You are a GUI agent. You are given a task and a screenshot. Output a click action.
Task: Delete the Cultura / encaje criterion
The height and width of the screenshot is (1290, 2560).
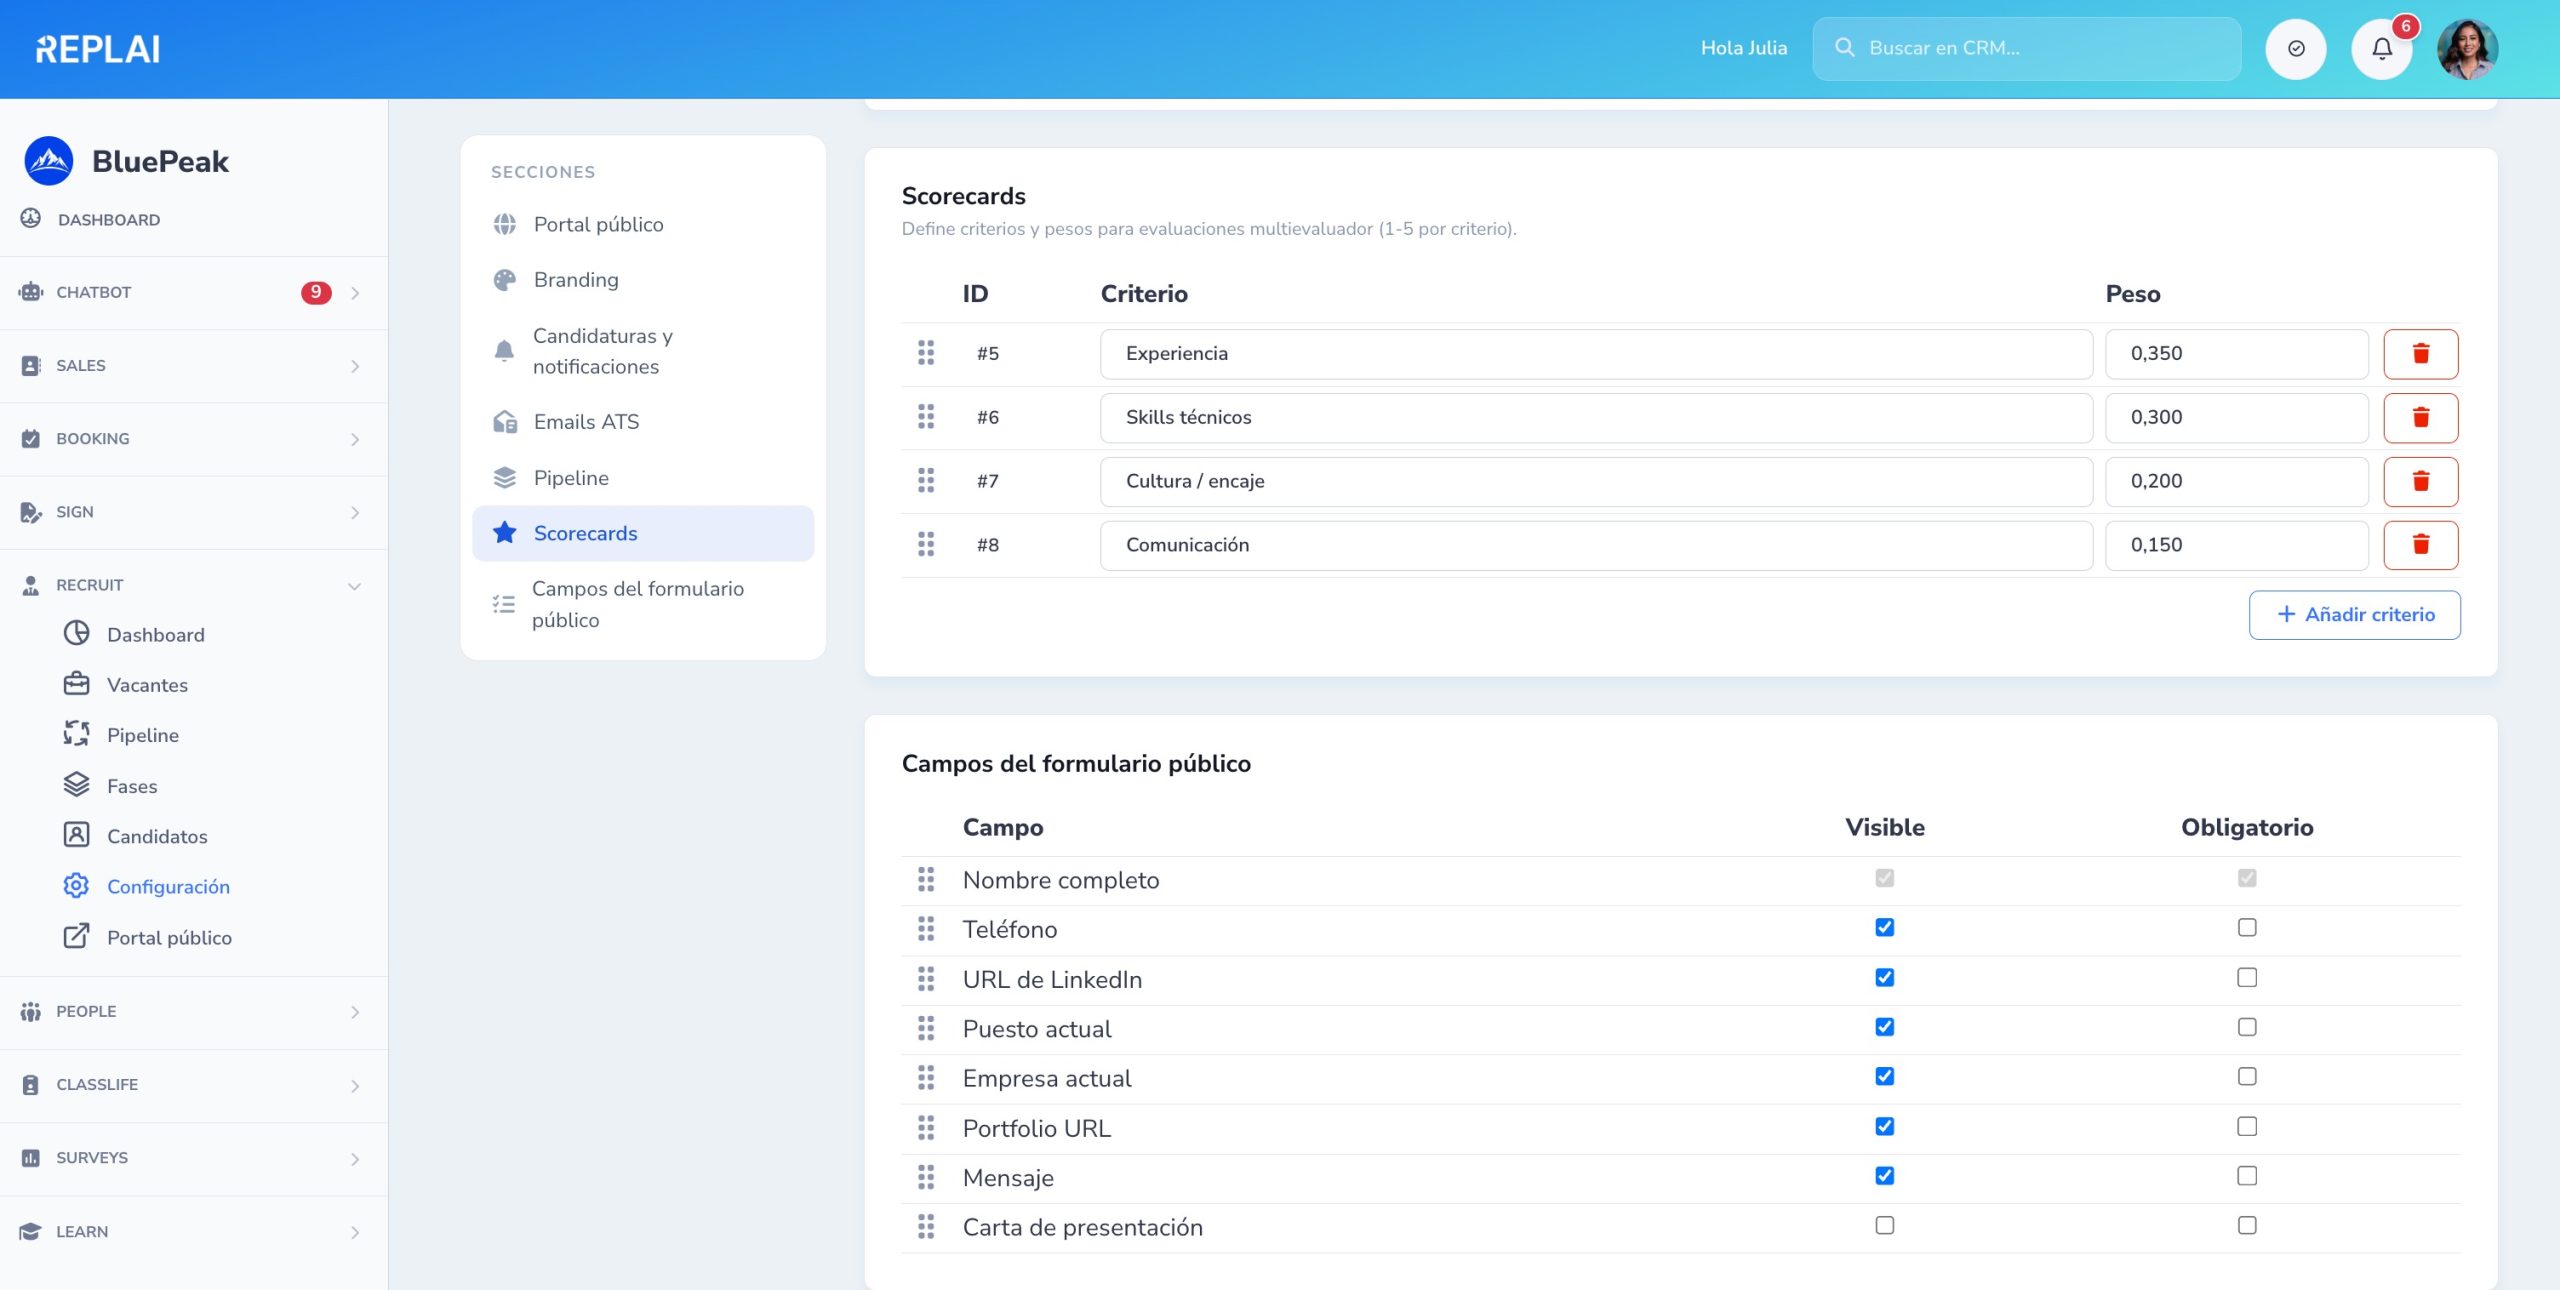[2420, 482]
